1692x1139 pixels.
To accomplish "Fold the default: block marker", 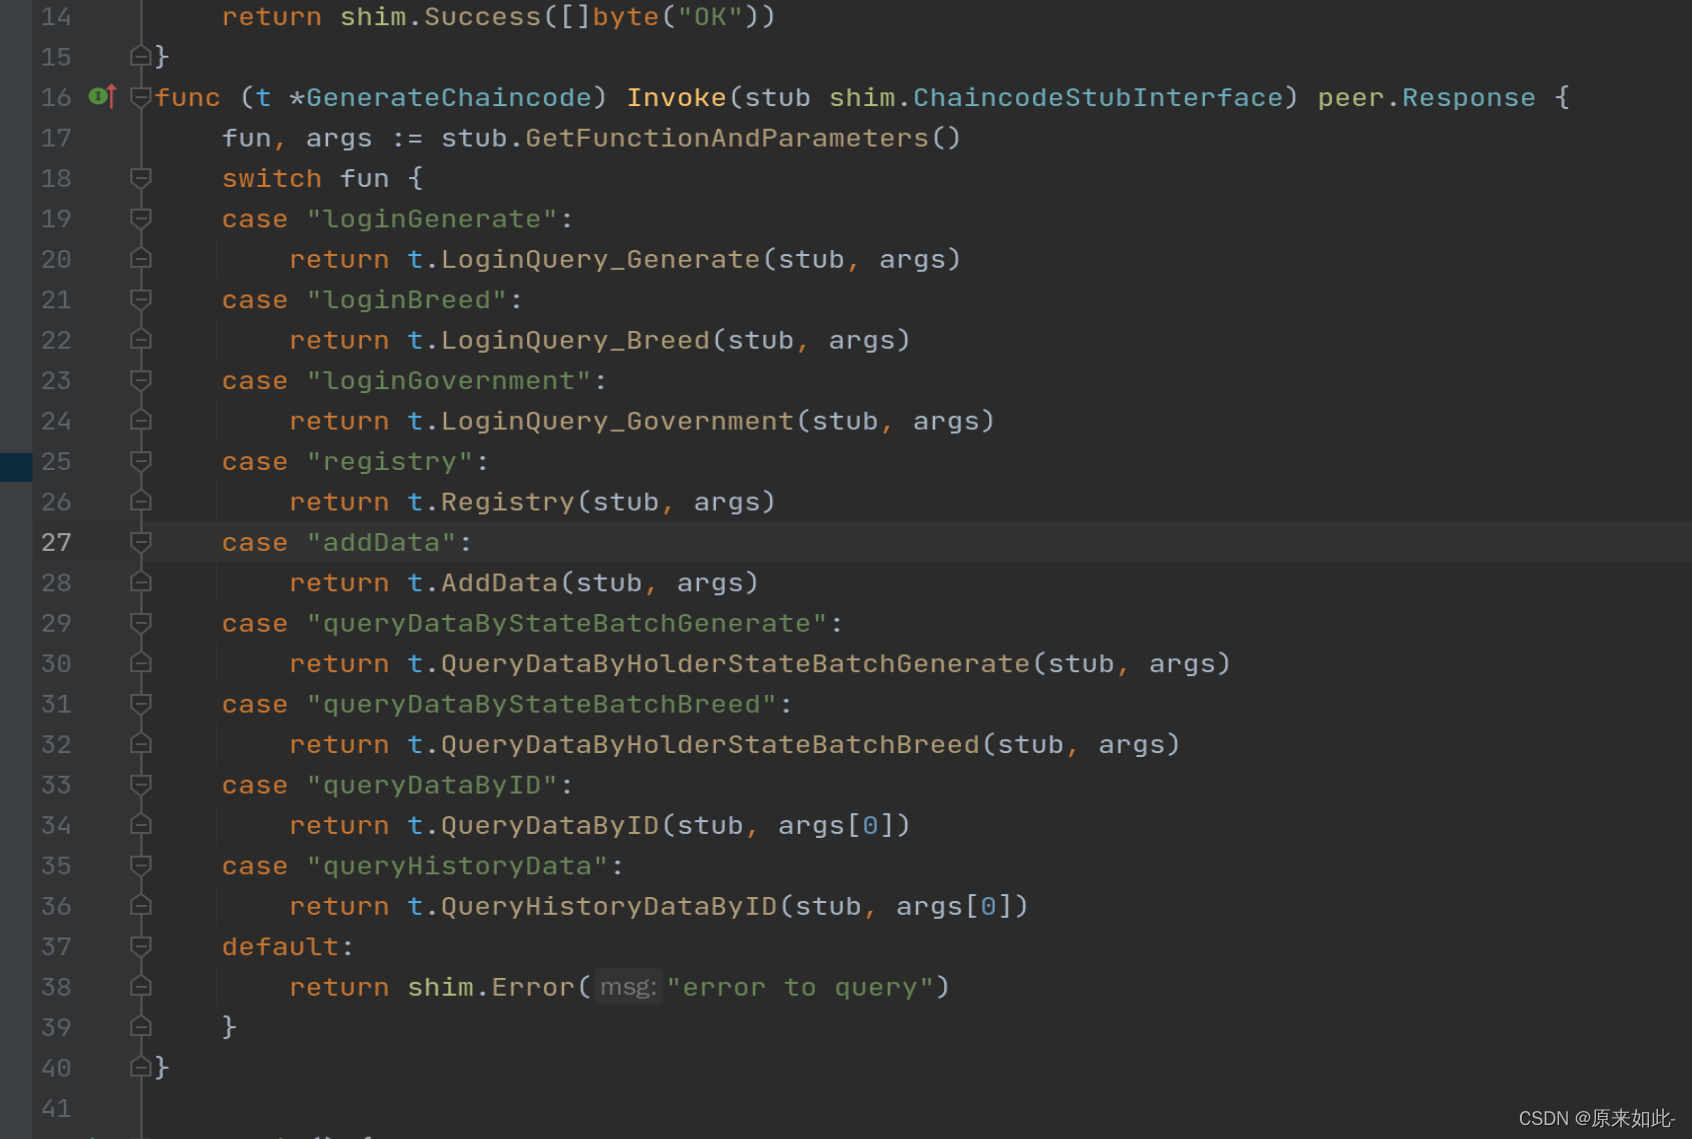I will [x=141, y=946].
